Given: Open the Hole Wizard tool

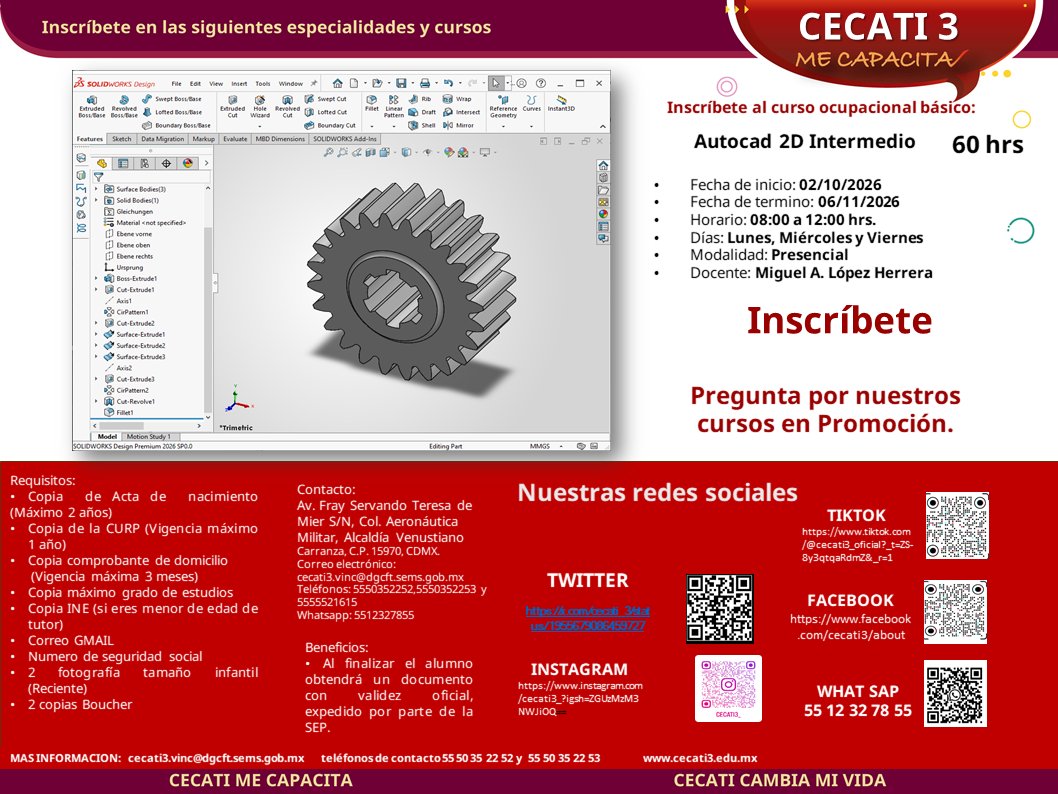Looking at the screenshot, I should pos(260,107).
